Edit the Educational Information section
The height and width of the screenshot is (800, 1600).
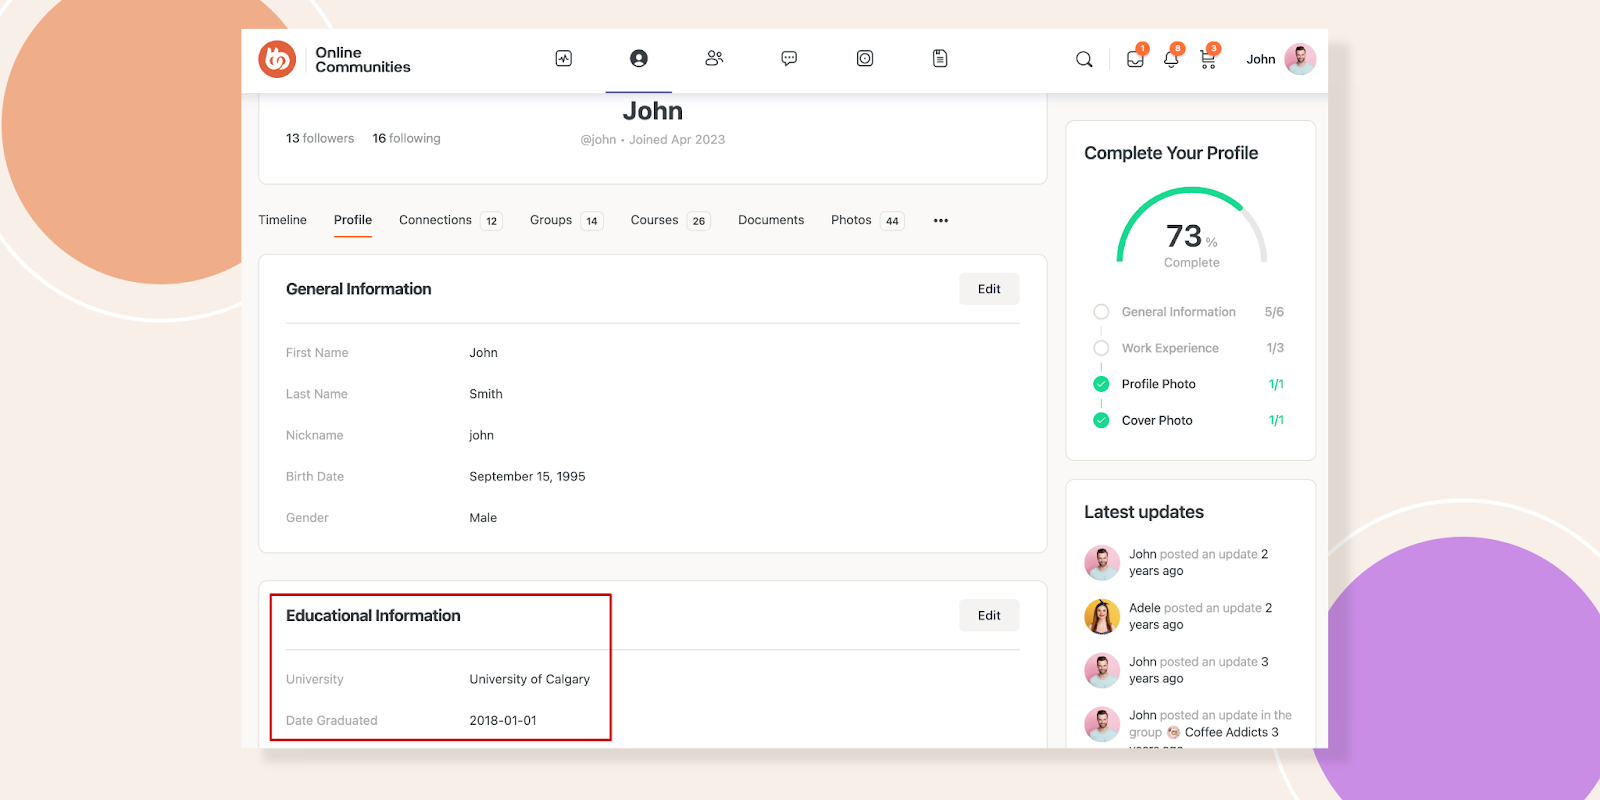point(989,615)
